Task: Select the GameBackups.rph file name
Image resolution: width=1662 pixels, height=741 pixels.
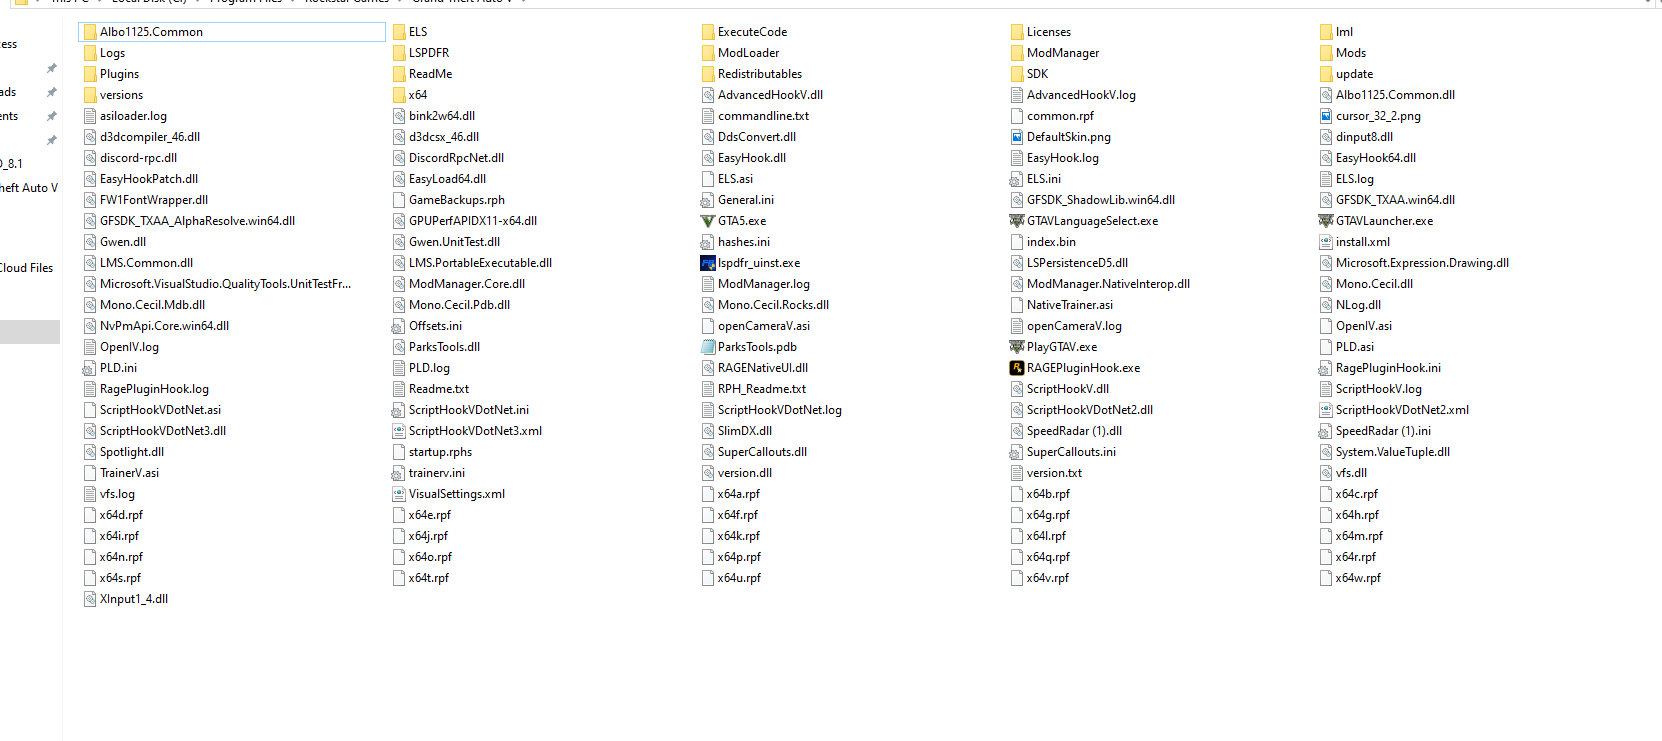Action: (x=457, y=200)
